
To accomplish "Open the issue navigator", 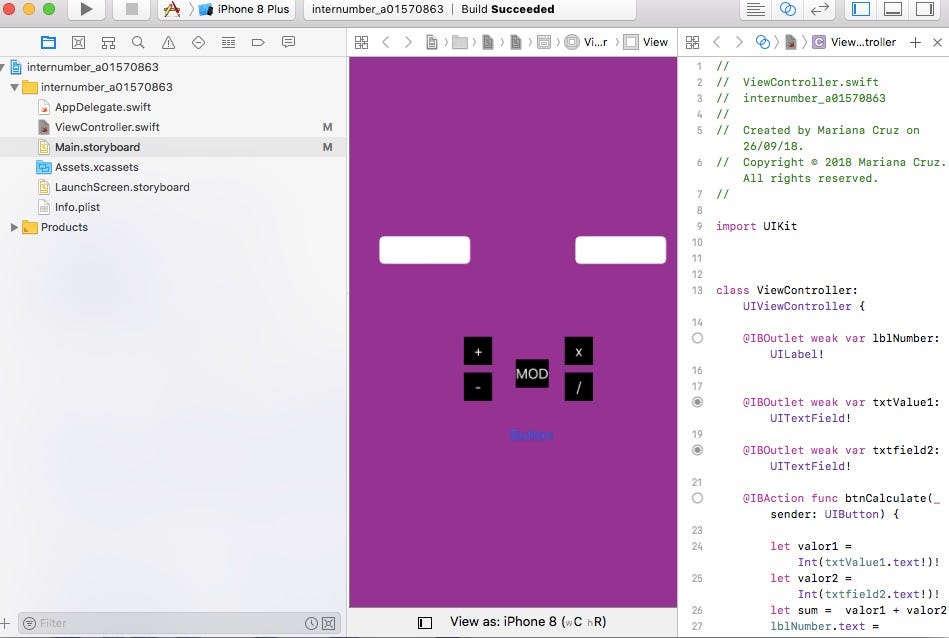I will pyautogui.click(x=168, y=42).
